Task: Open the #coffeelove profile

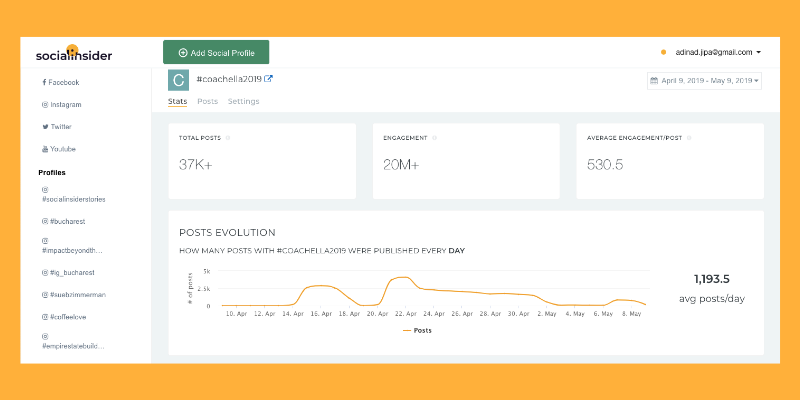Action: tap(64, 317)
